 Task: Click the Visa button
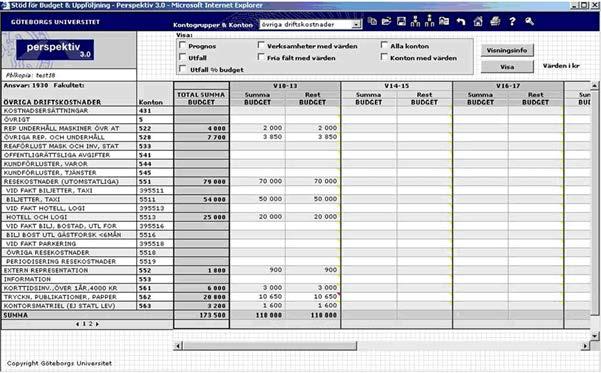(507, 67)
